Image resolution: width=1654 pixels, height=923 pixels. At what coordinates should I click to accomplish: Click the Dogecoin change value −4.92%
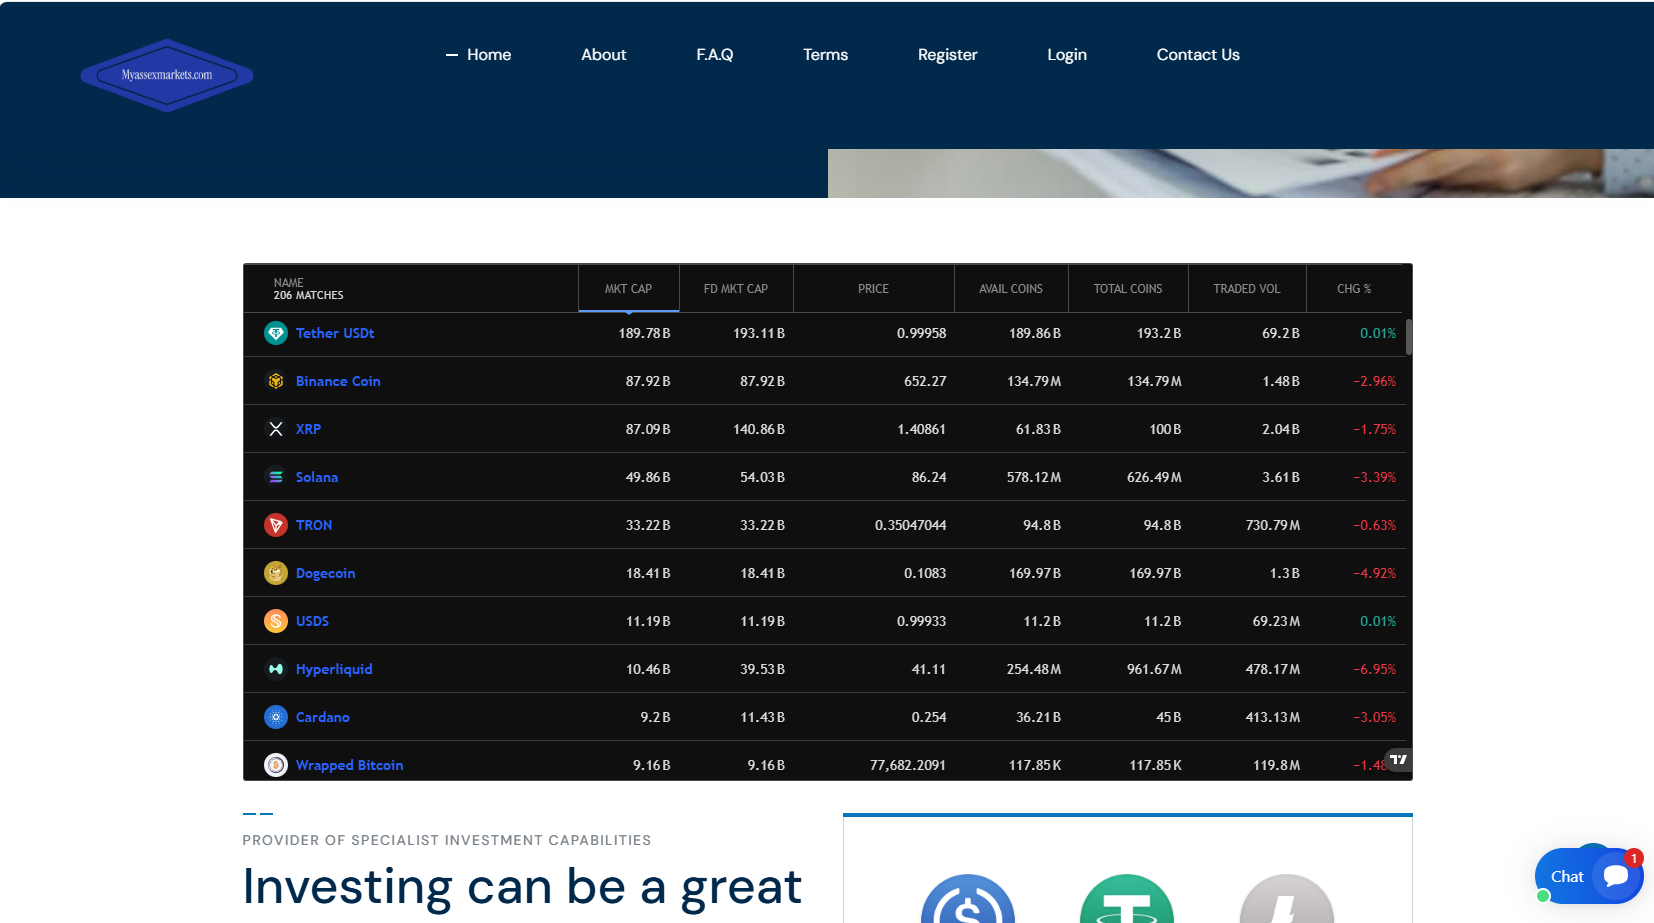coord(1375,573)
